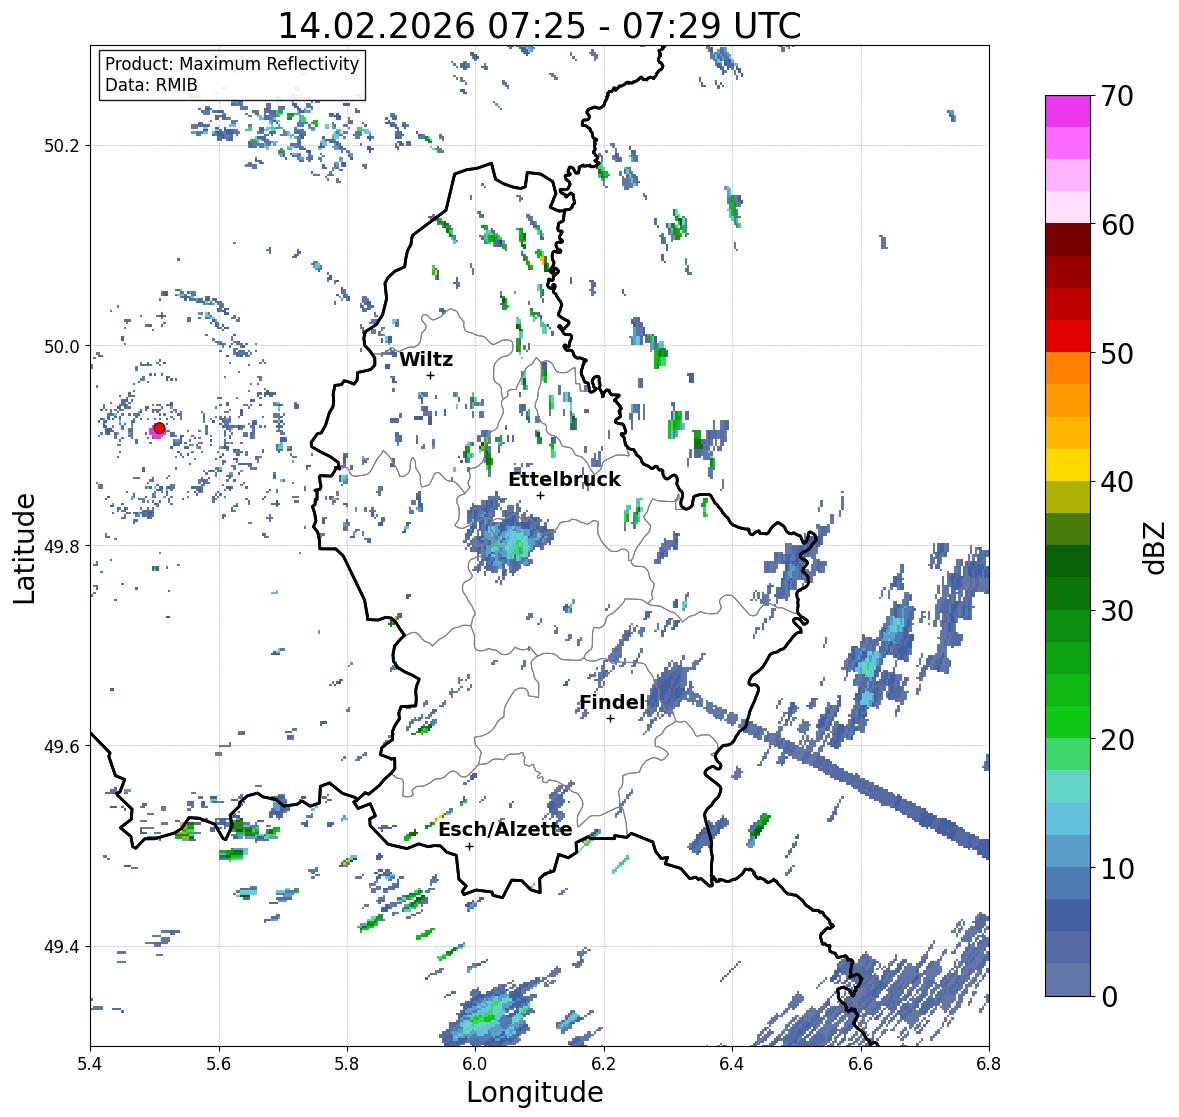1179x1117 pixels.
Task: Click the 10 value on colorbar
Action: pos(1117,868)
